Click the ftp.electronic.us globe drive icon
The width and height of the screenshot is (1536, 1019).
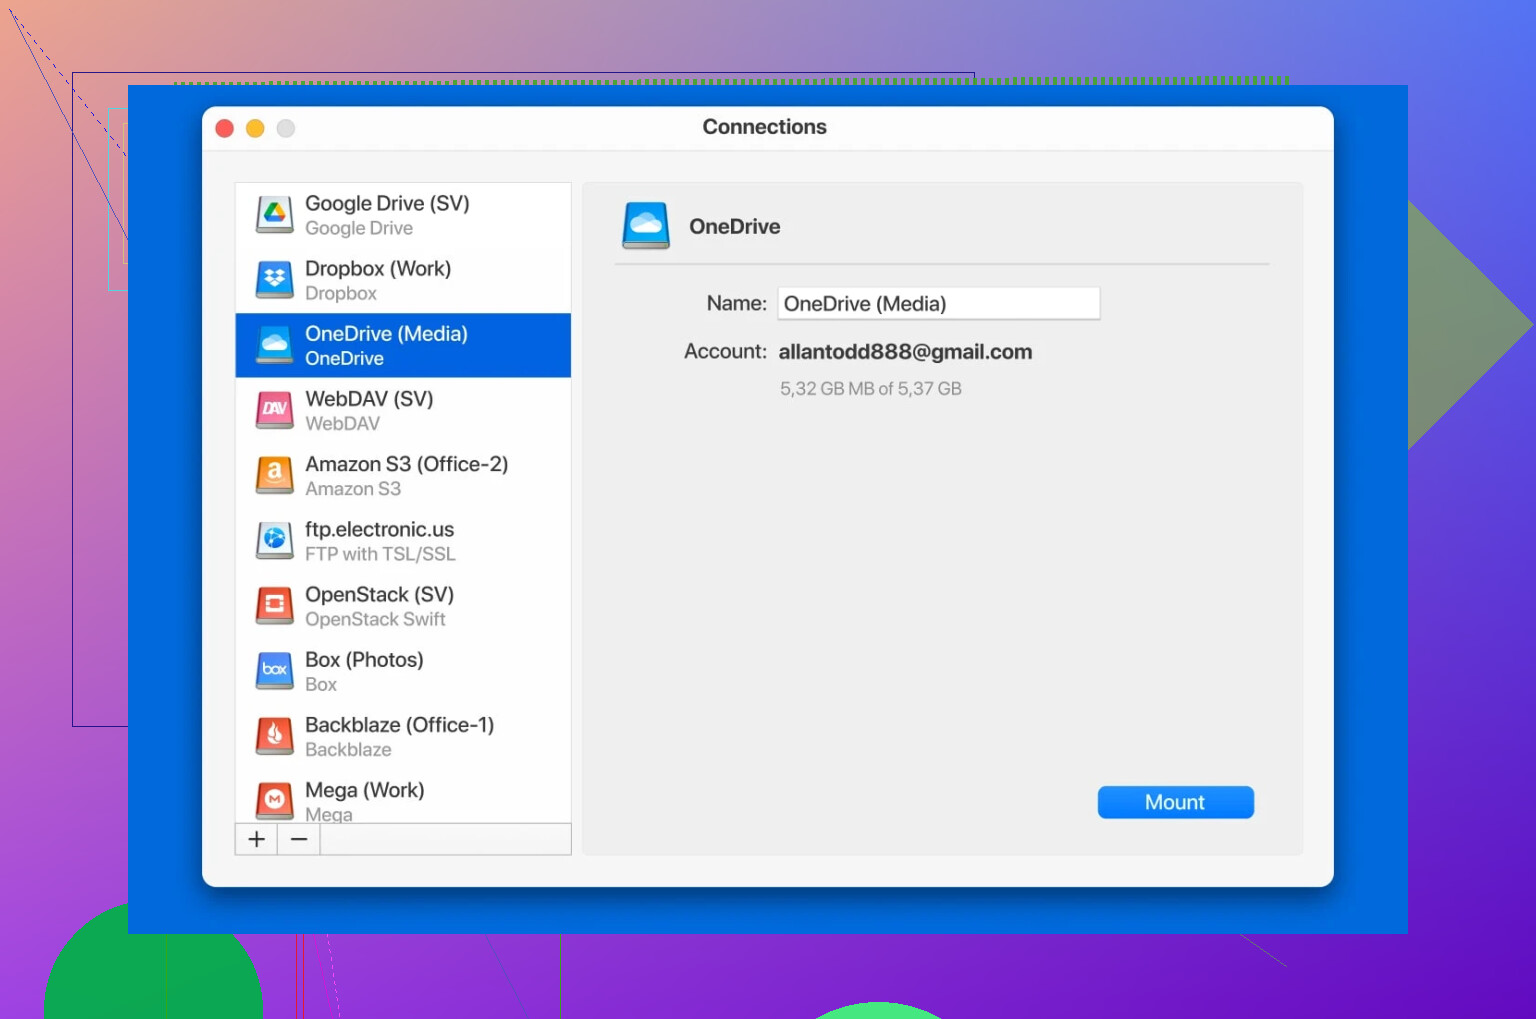(274, 541)
